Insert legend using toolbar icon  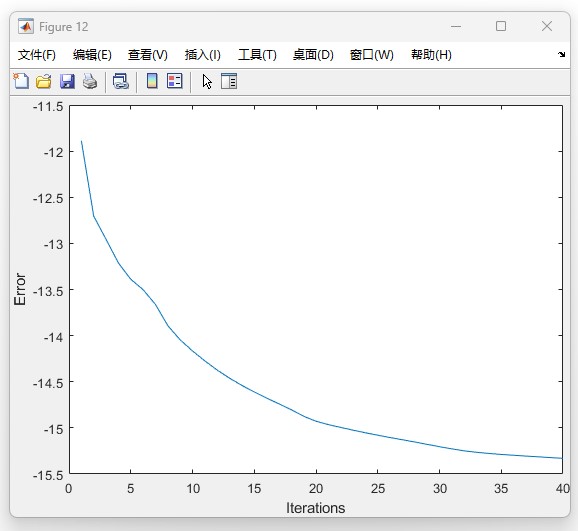175,81
